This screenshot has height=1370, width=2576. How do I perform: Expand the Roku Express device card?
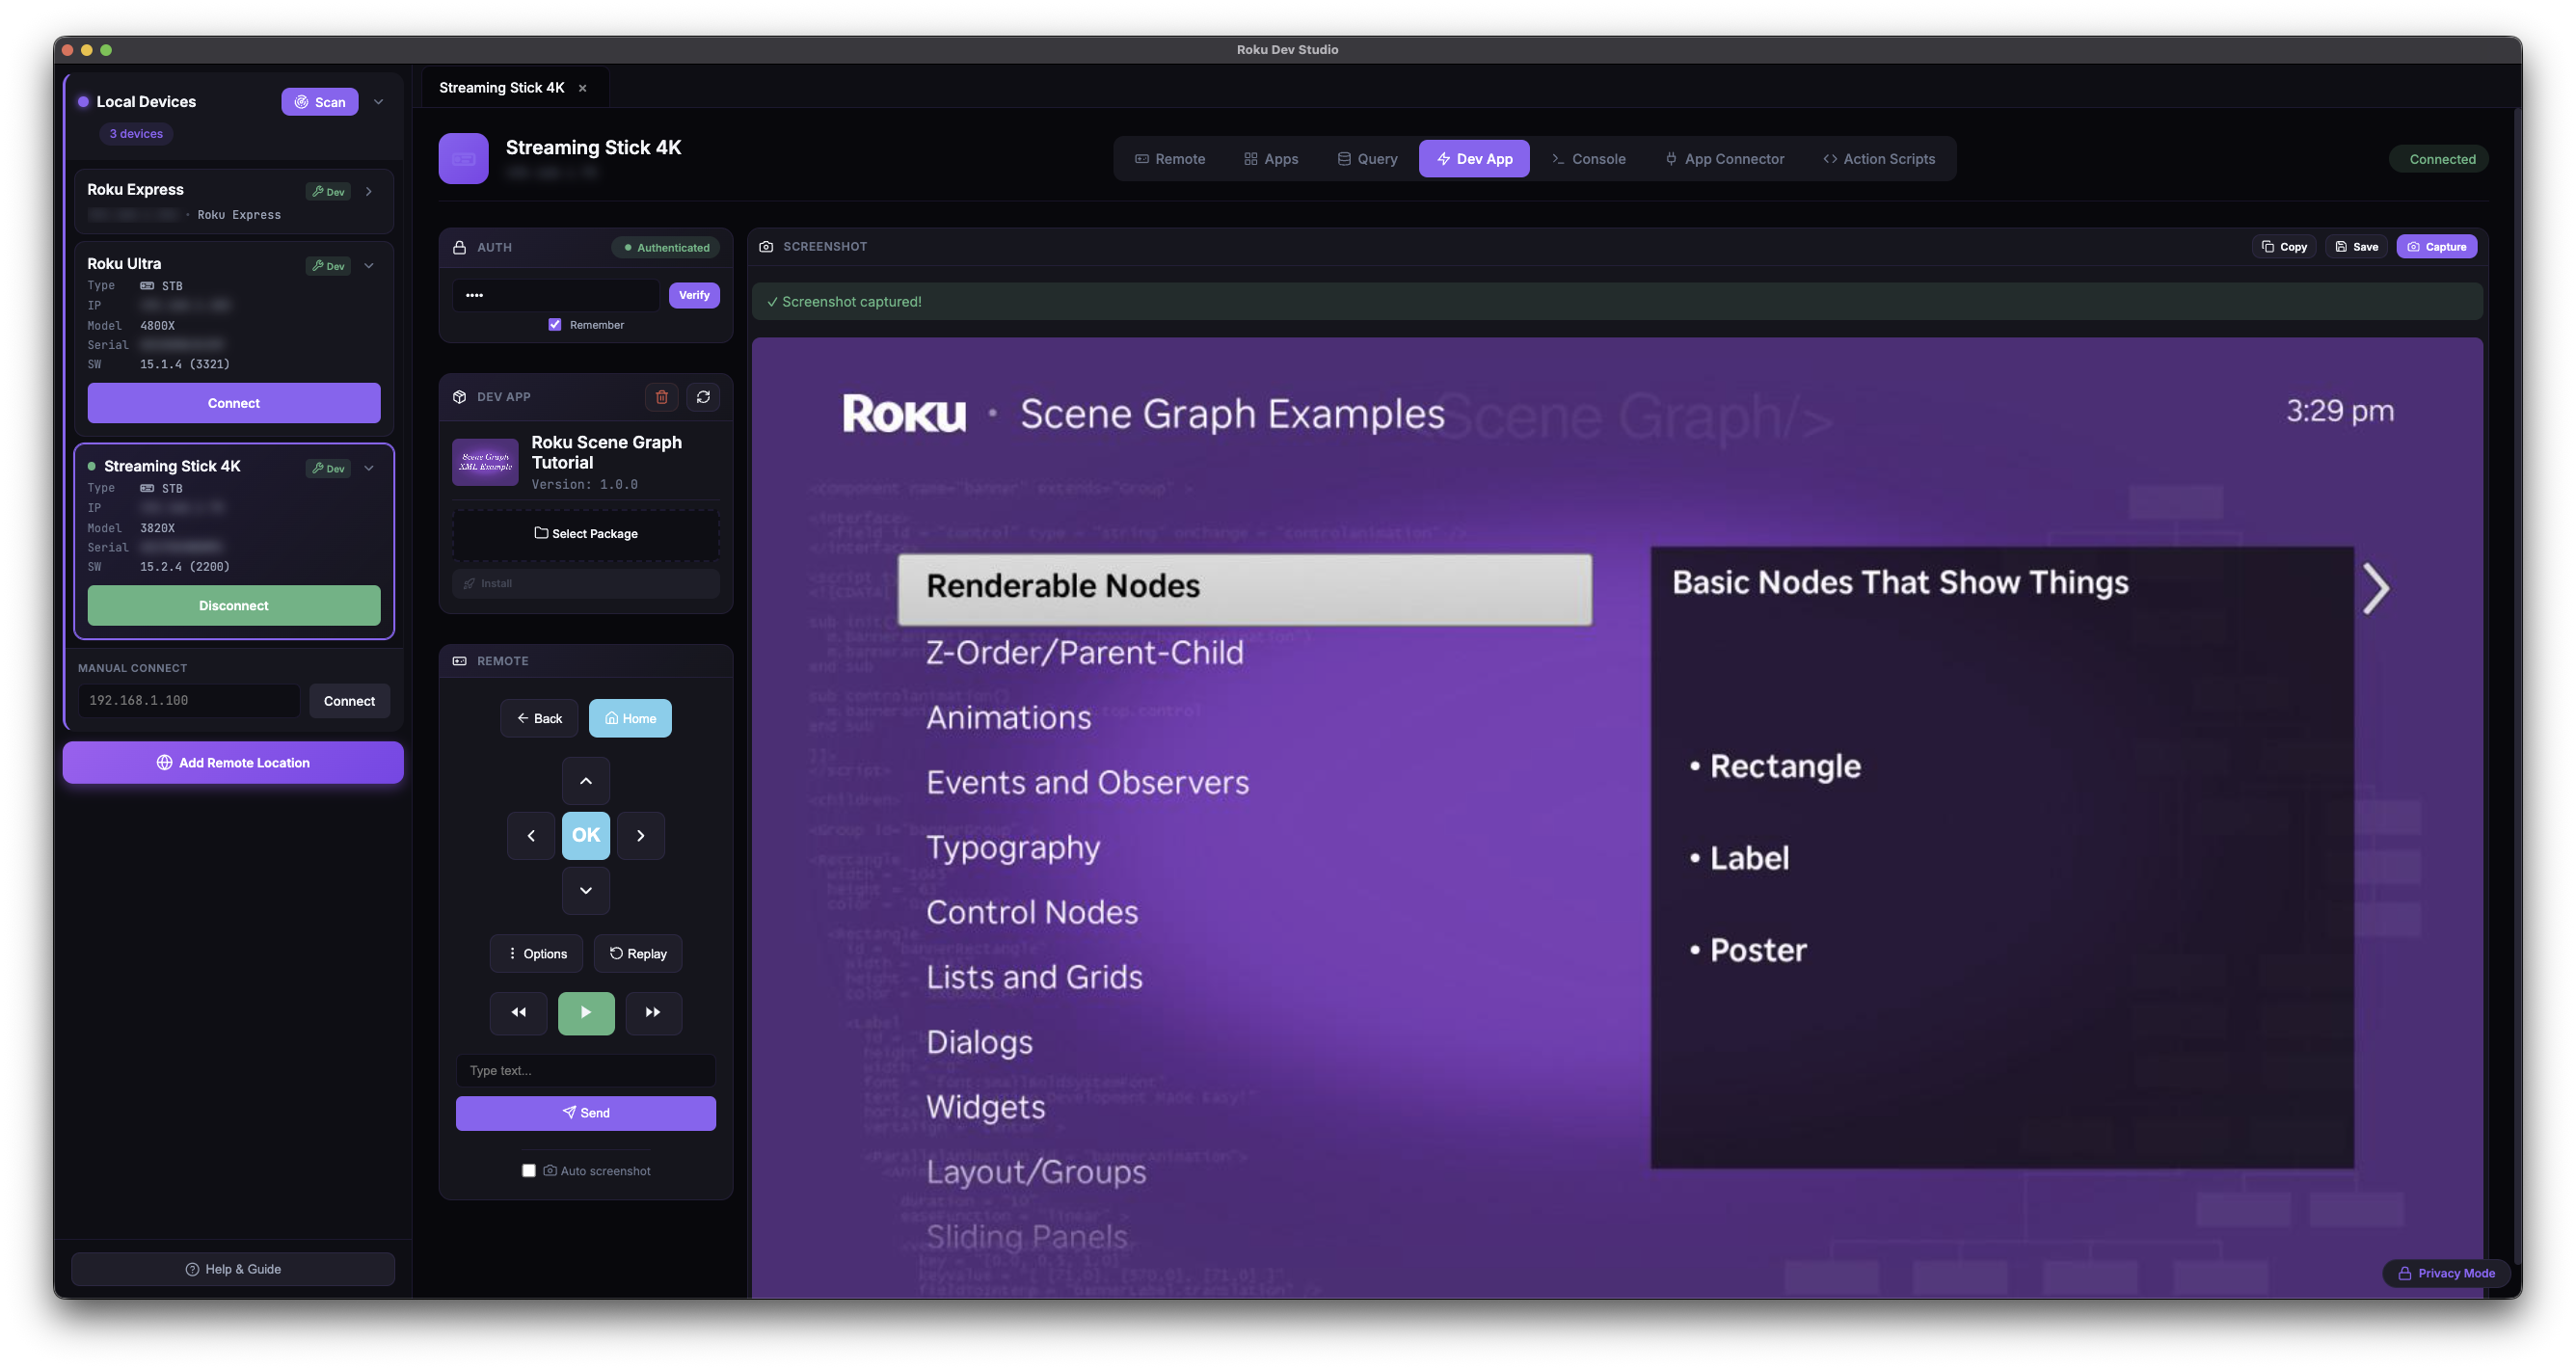(369, 192)
